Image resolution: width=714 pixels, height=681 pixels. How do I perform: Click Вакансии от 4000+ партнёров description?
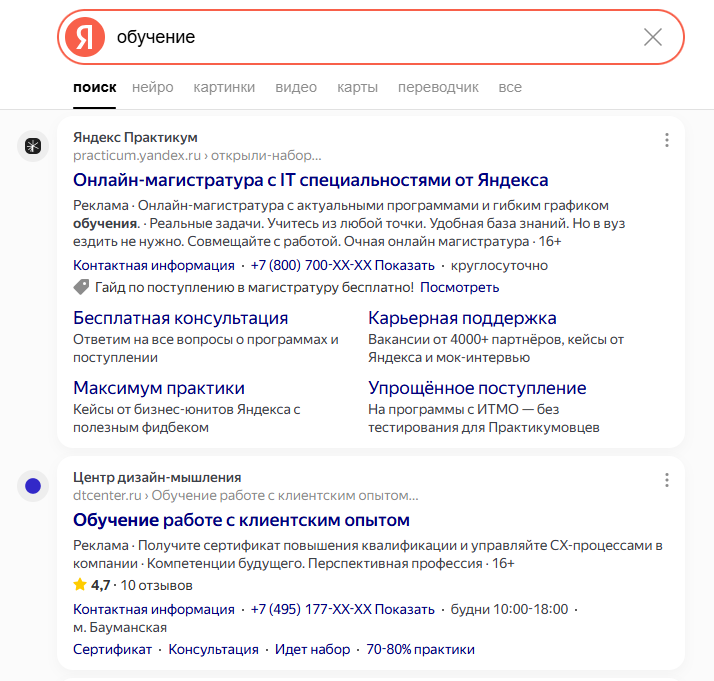496,349
